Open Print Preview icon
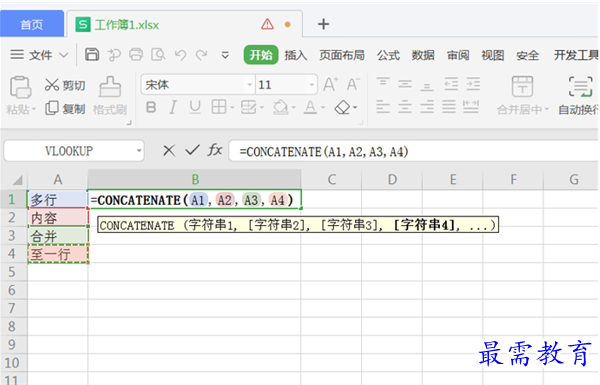Image resolution: width=600 pixels, height=385 pixels. 158,55
